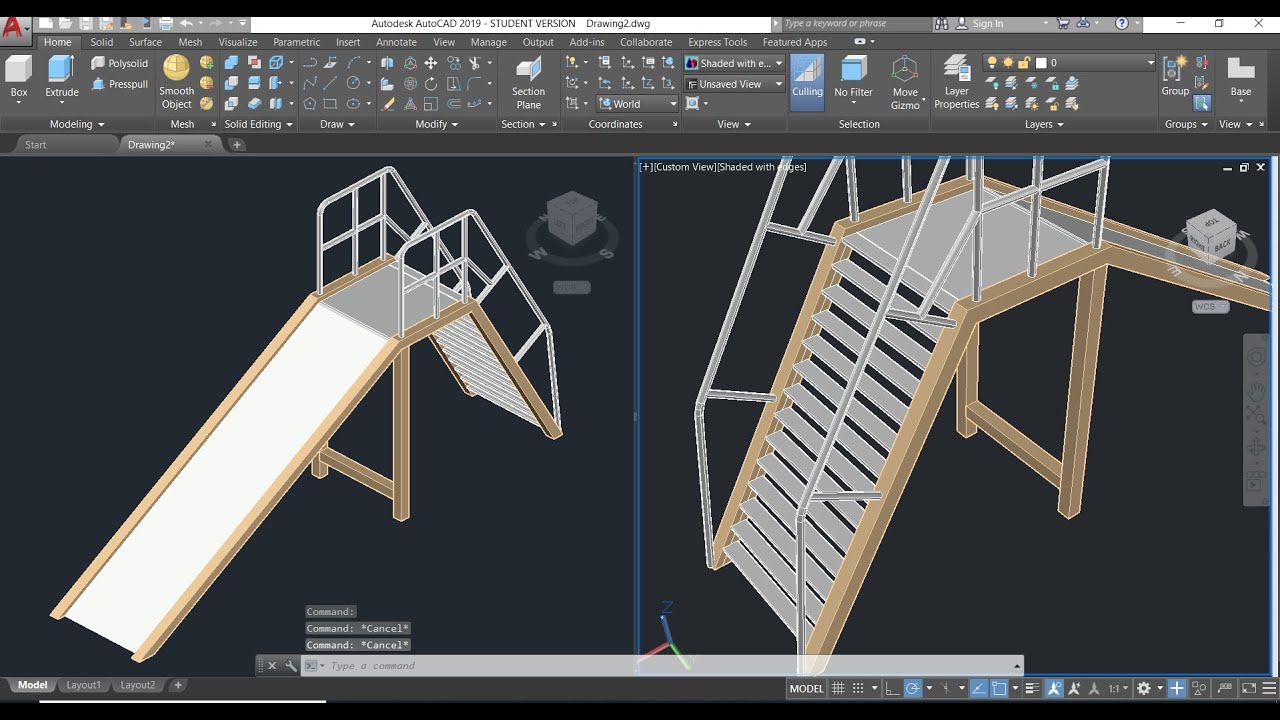The height and width of the screenshot is (720, 1280).
Task: Click the layer 0 white color swatch
Action: [x=1041, y=63]
